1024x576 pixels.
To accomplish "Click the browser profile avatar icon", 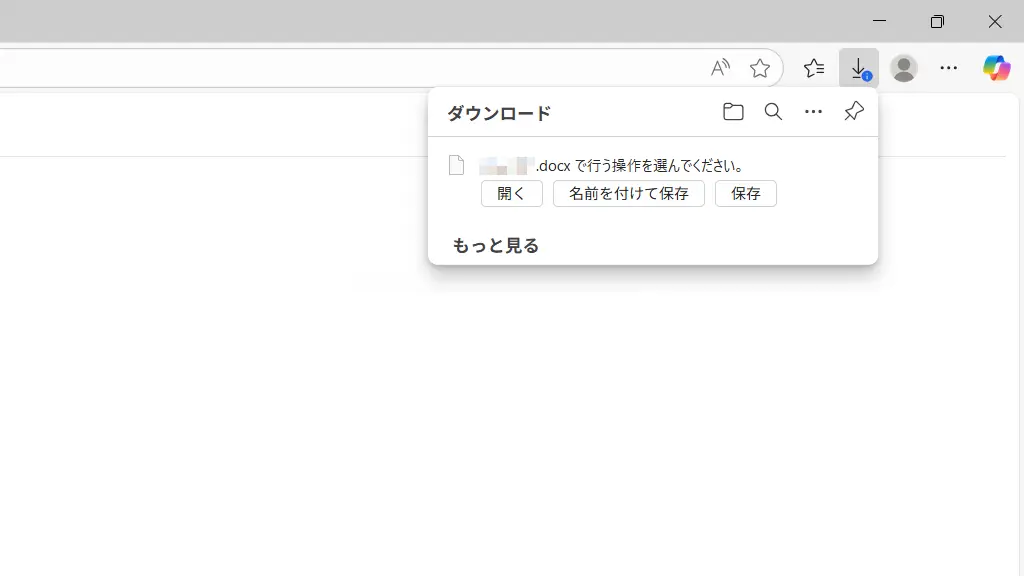I will 903,67.
